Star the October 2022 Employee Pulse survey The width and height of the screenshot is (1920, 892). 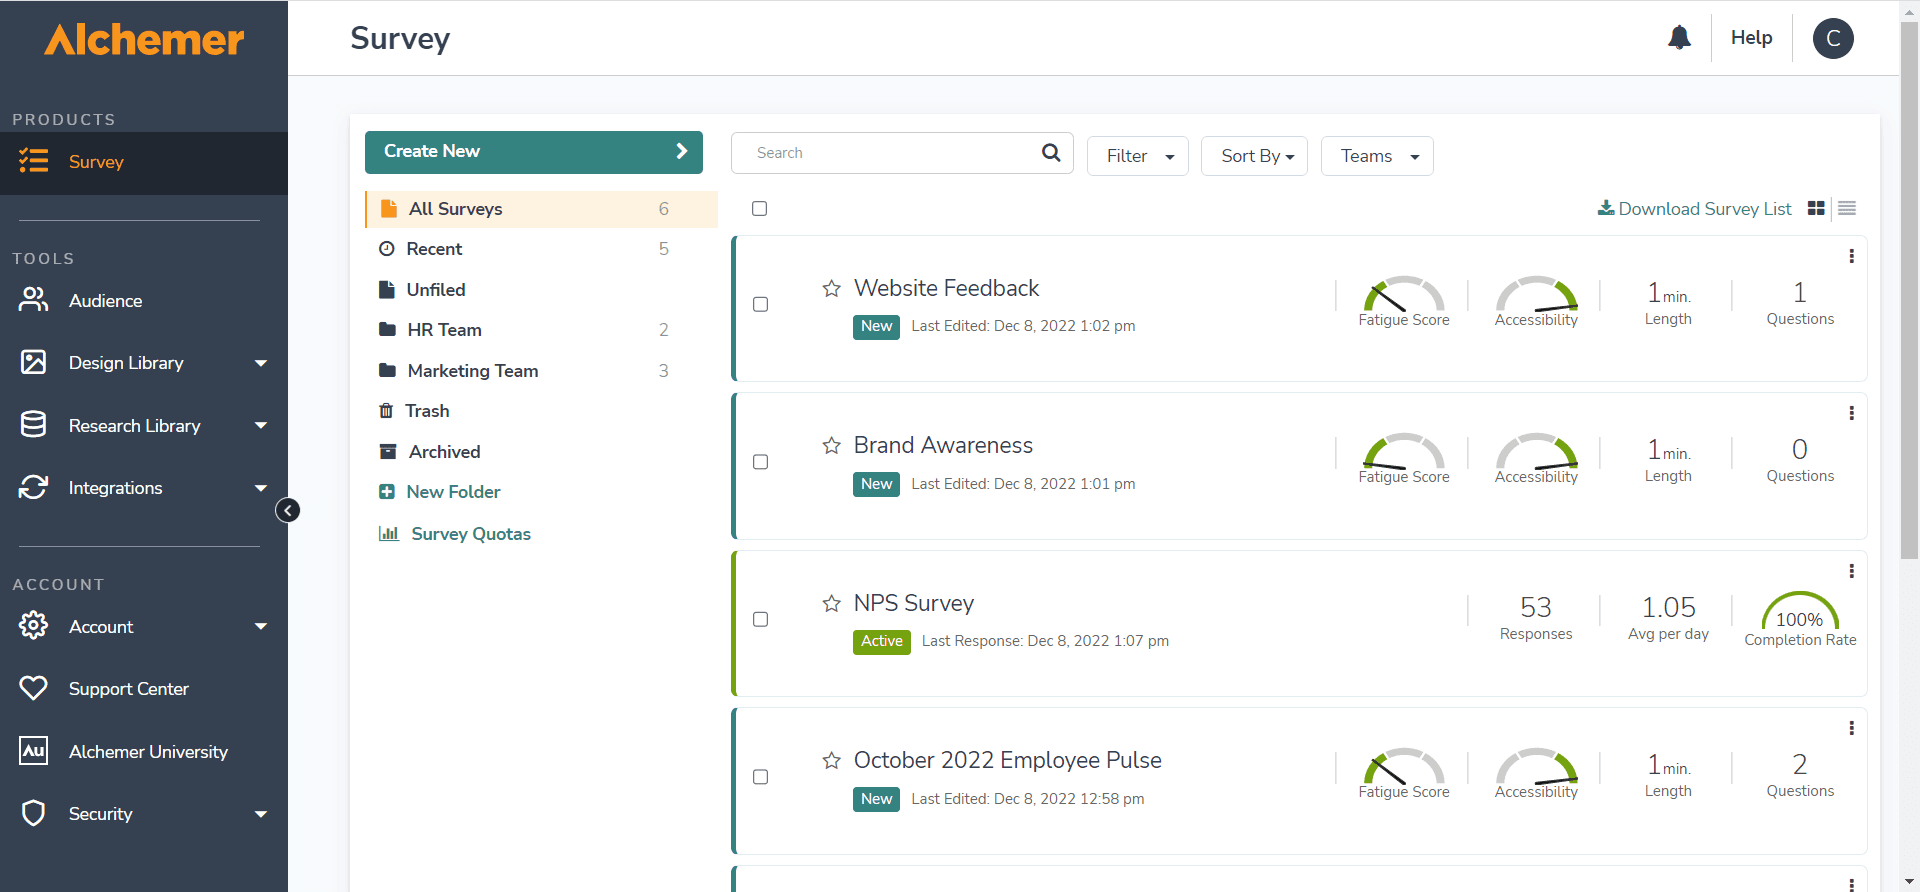pos(831,761)
